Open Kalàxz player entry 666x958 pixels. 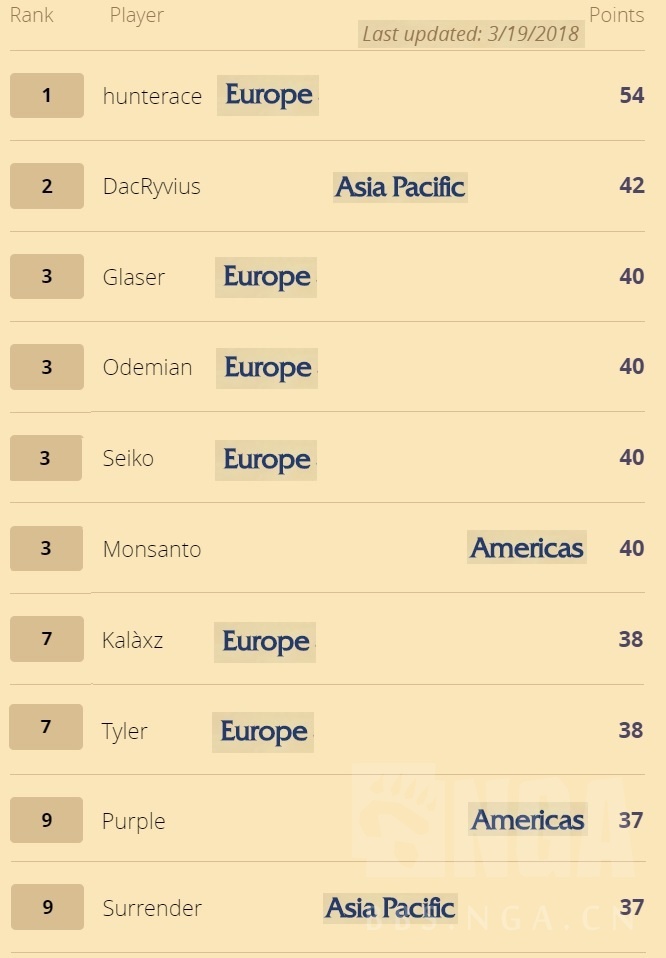click(x=133, y=640)
